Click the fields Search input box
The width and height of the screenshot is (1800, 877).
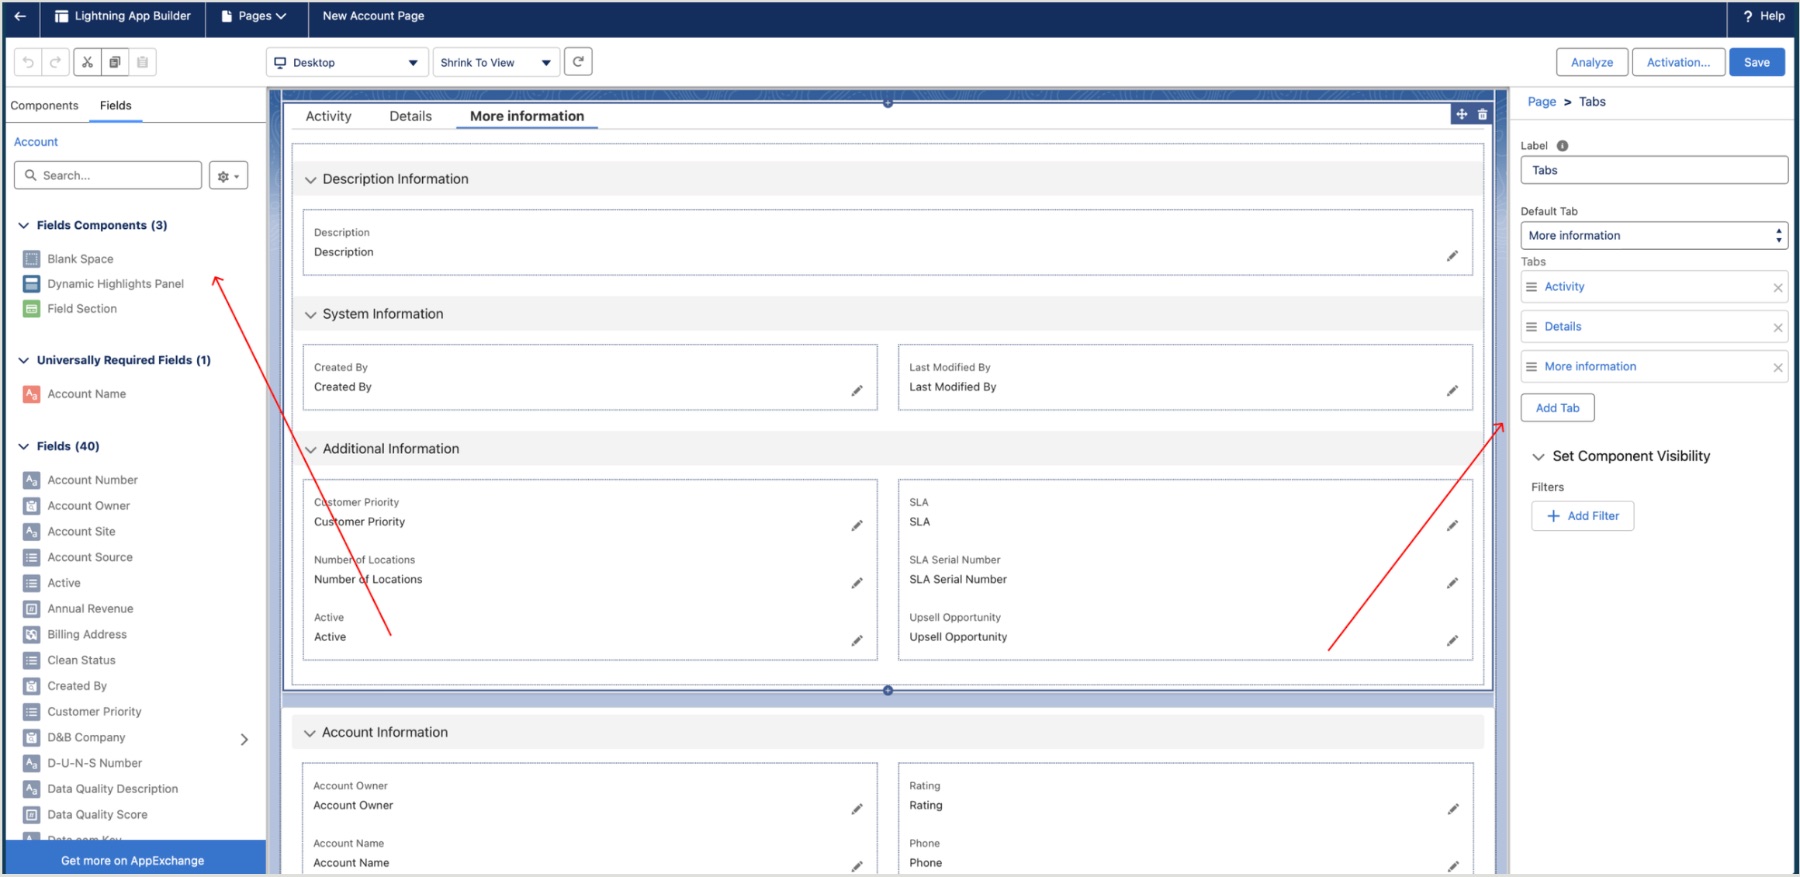[108, 176]
